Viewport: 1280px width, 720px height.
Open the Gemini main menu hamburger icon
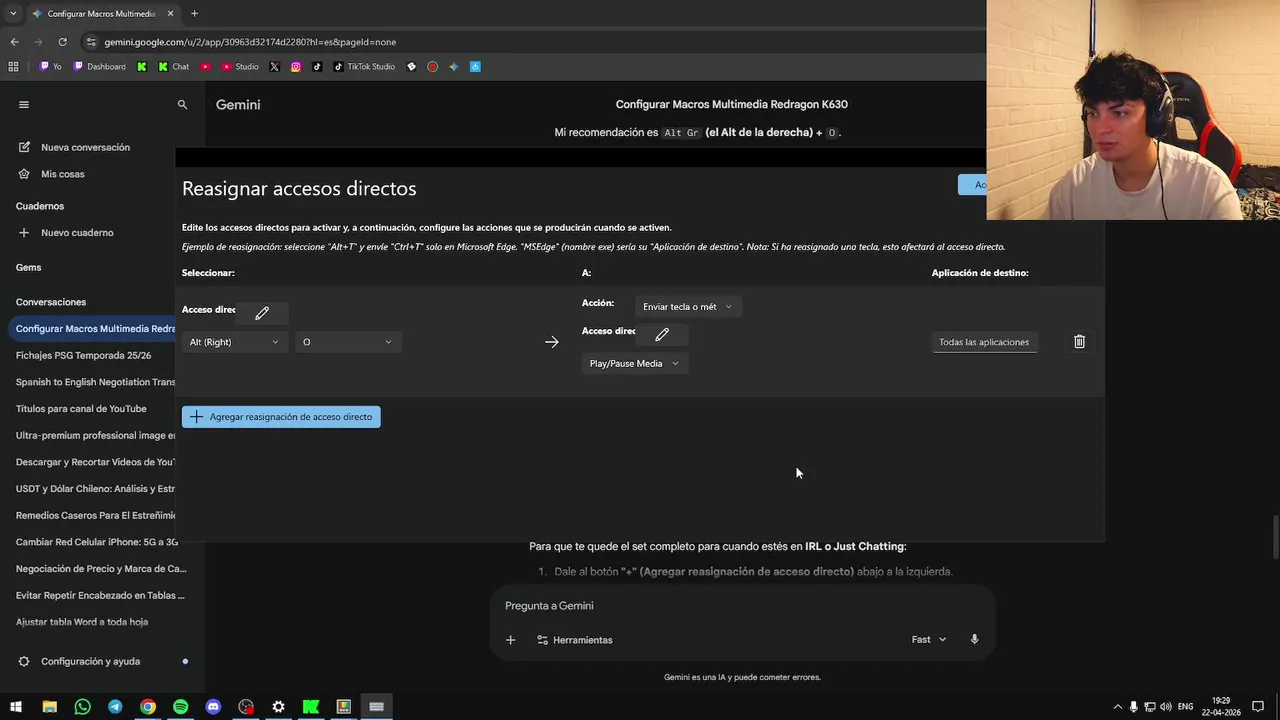[24, 104]
